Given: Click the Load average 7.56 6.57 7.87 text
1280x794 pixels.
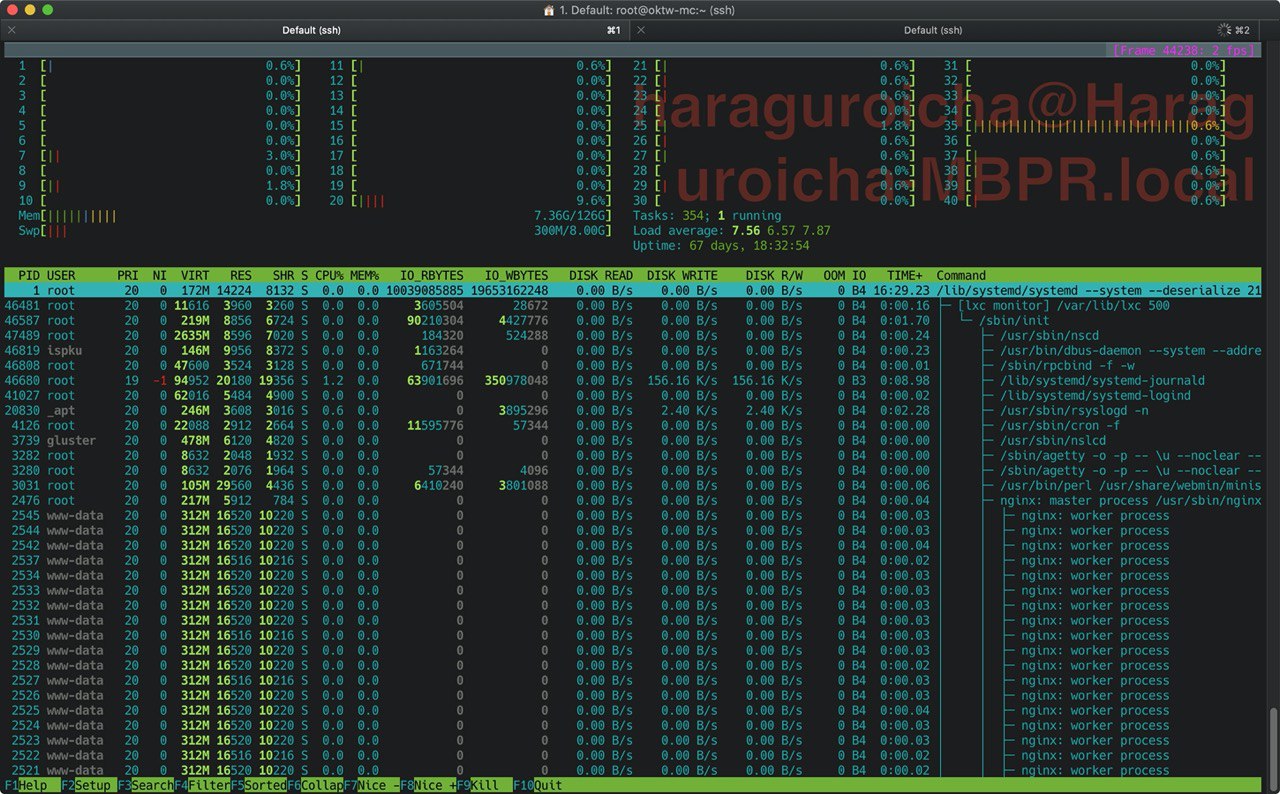Looking at the screenshot, I should 732,231.
